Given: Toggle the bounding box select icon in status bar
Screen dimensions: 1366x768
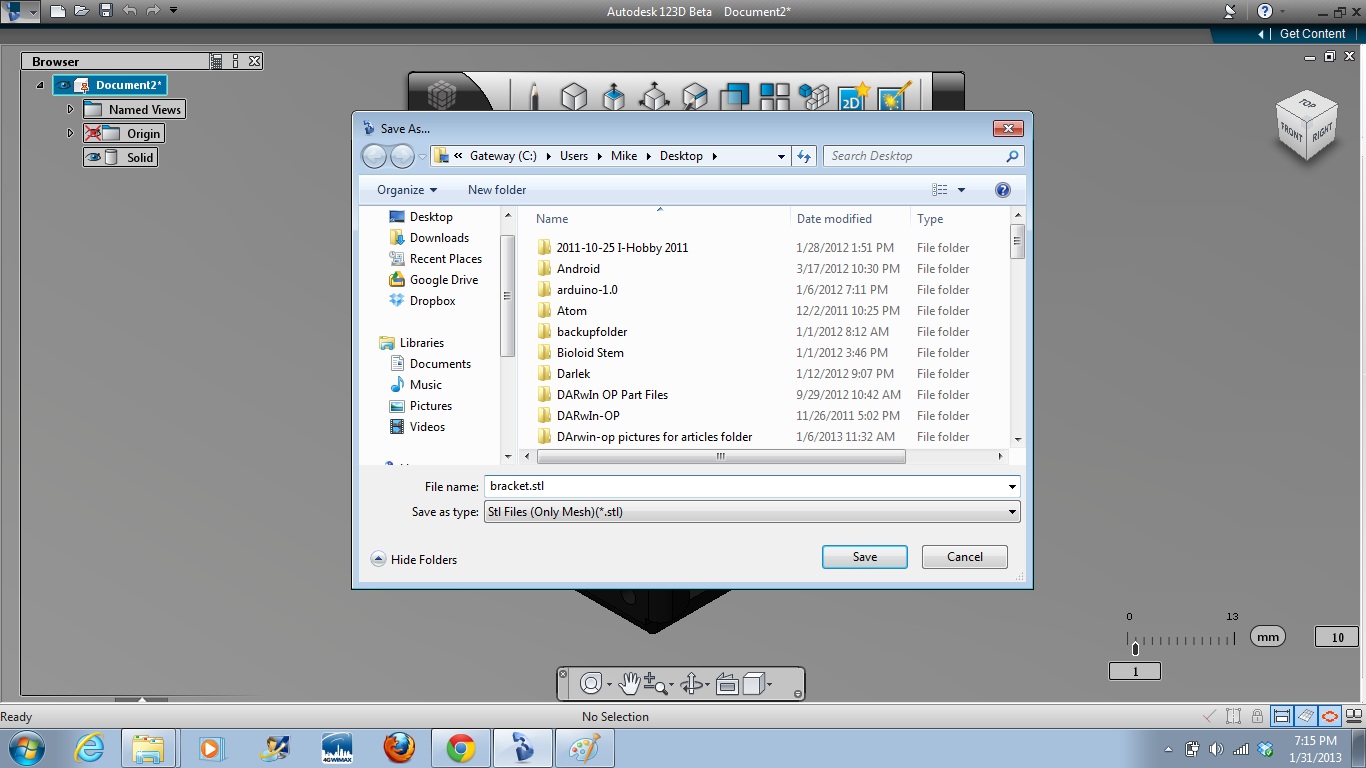Looking at the screenshot, I should (x=1234, y=716).
